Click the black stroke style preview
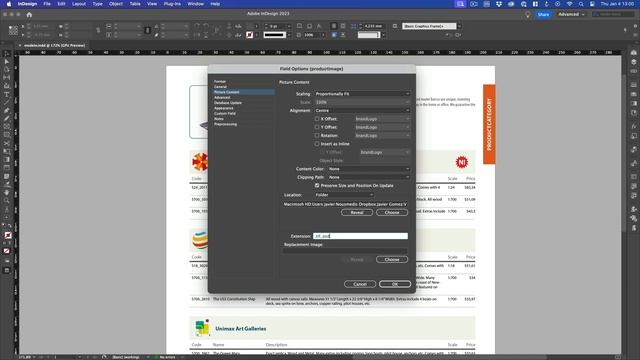This screenshot has width=640, height=360. click(x=275, y=35)
